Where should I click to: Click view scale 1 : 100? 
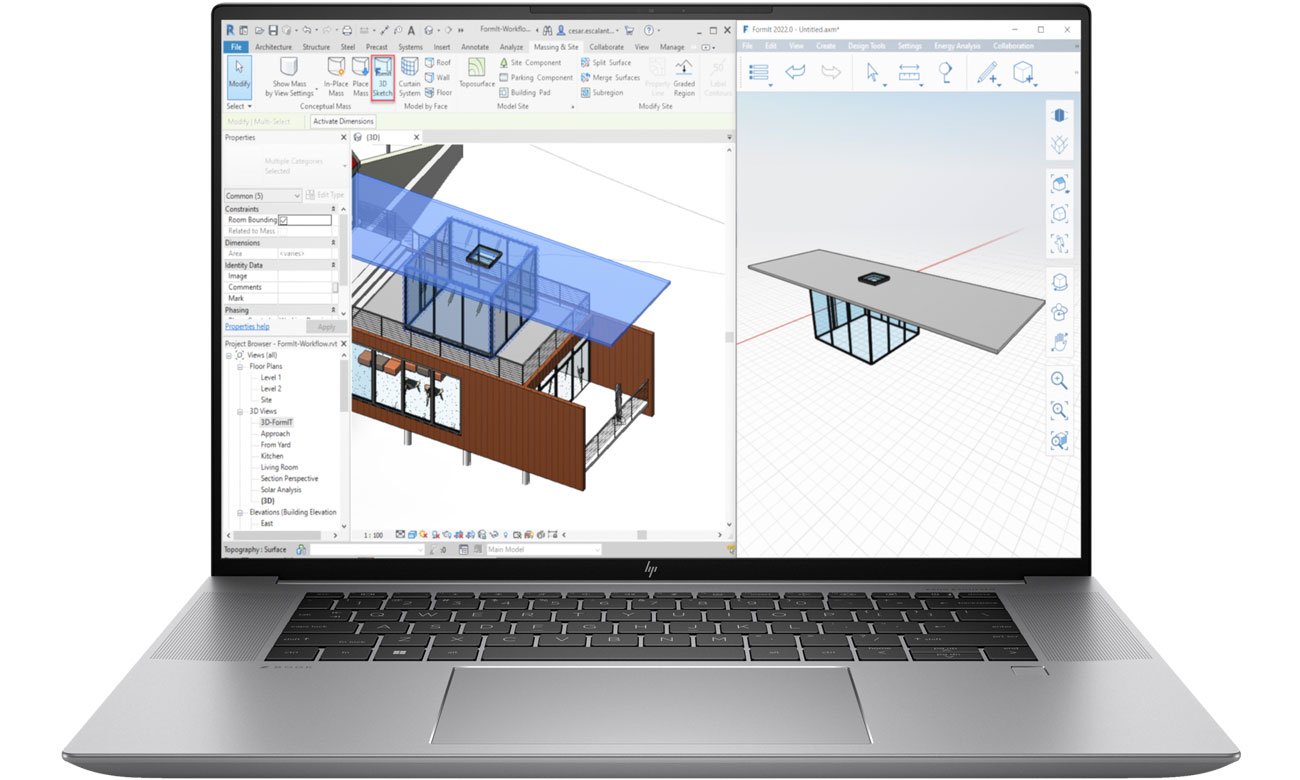(373, 535)
